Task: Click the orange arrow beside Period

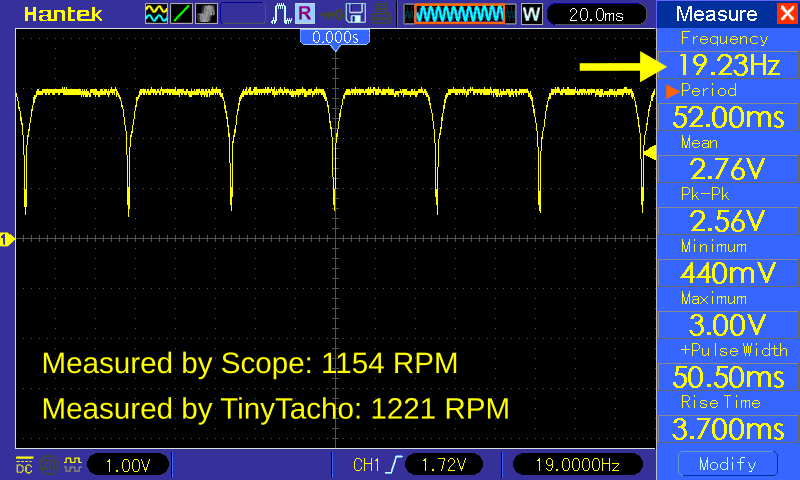Action: coord(672,91)
